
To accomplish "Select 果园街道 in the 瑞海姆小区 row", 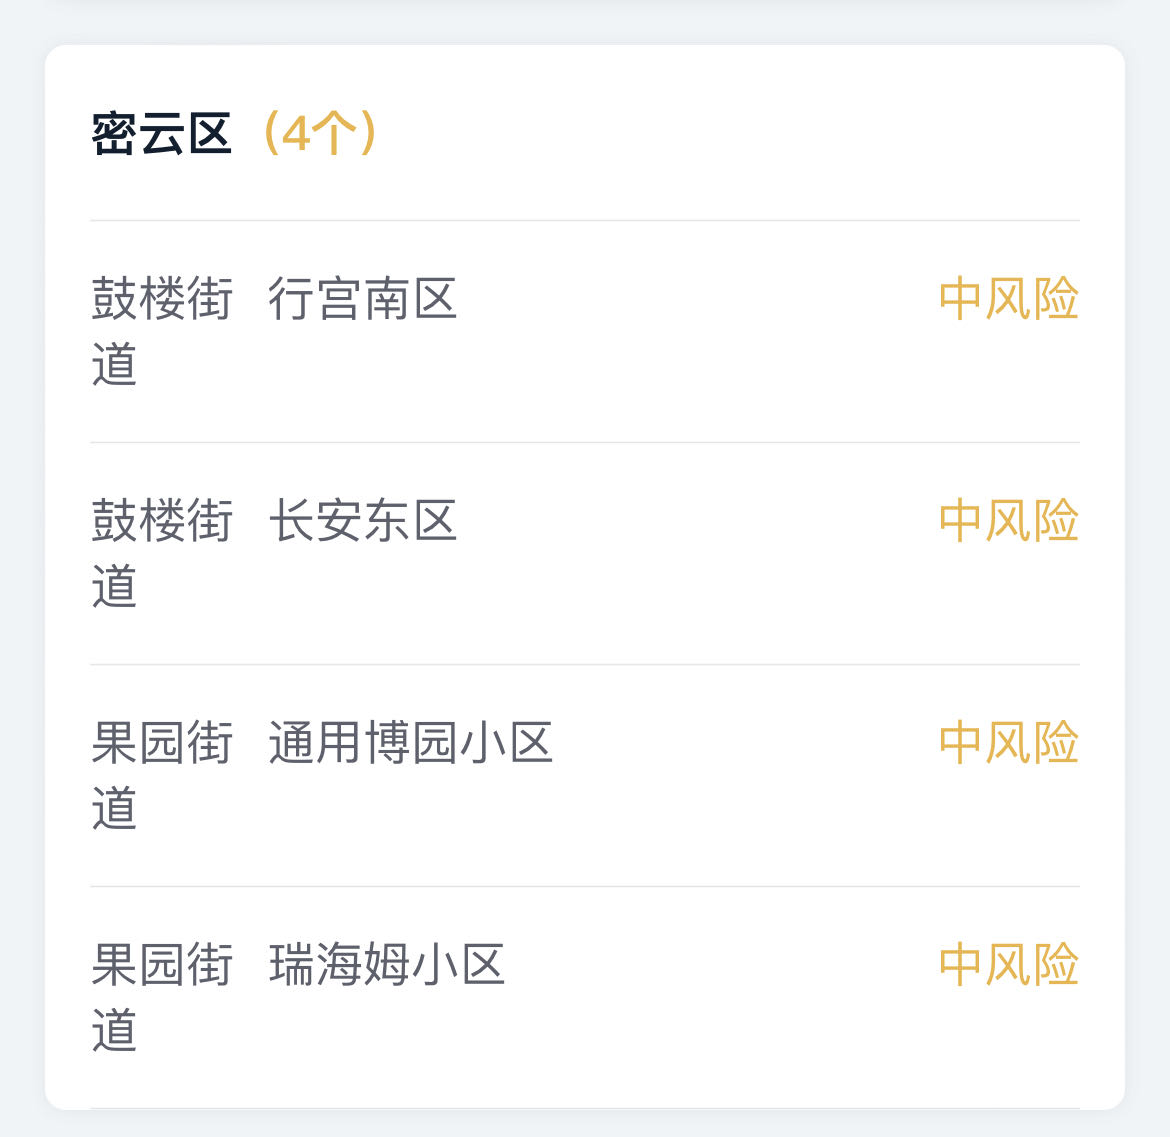I will point(162,997).
